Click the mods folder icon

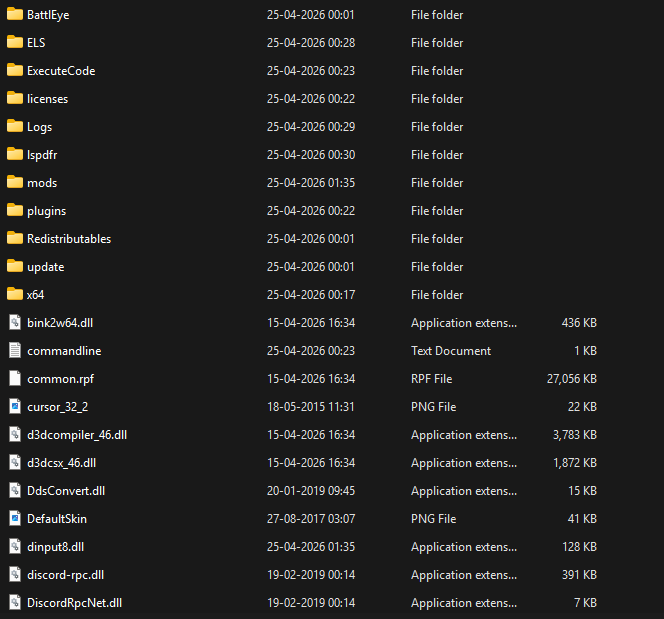point(14,183)
